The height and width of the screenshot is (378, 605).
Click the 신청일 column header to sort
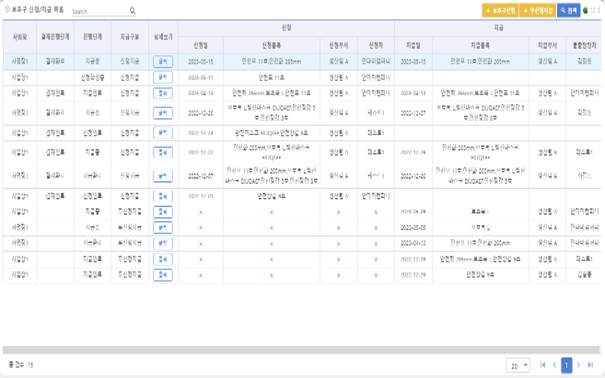tap(201, 46)
